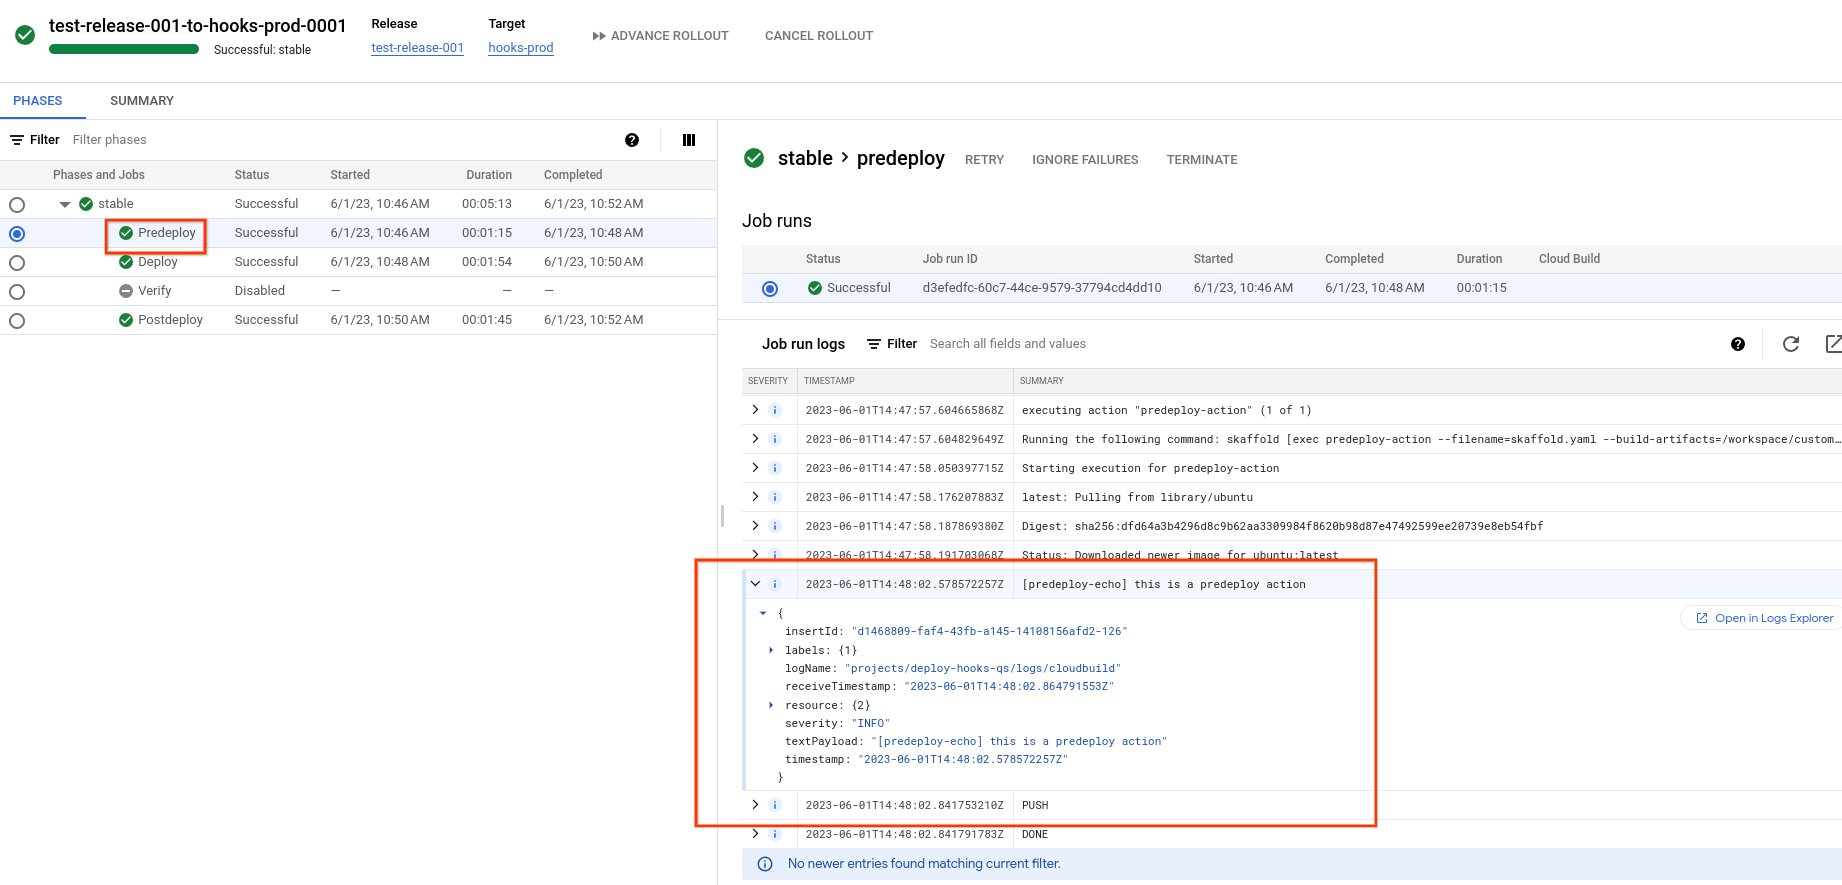Click the help icon in Job run logs

1738,344
